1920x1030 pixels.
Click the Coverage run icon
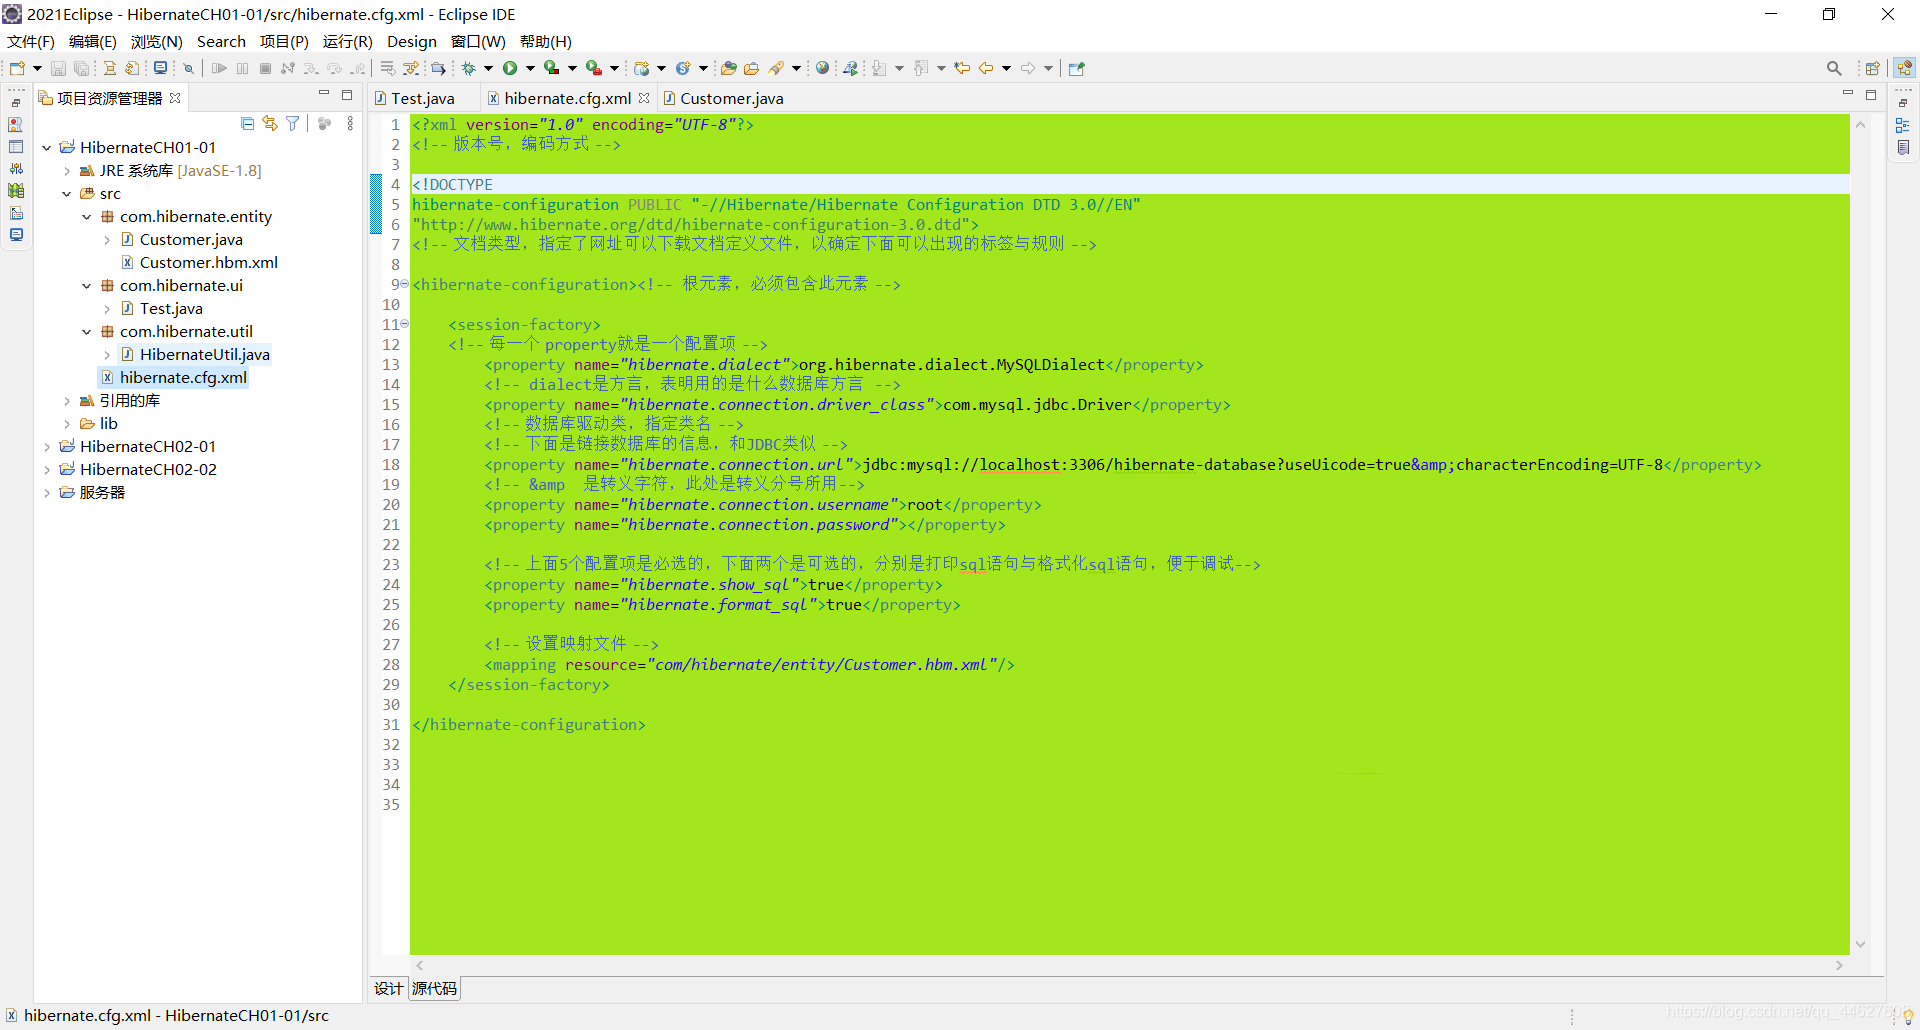tap(551, 68)
